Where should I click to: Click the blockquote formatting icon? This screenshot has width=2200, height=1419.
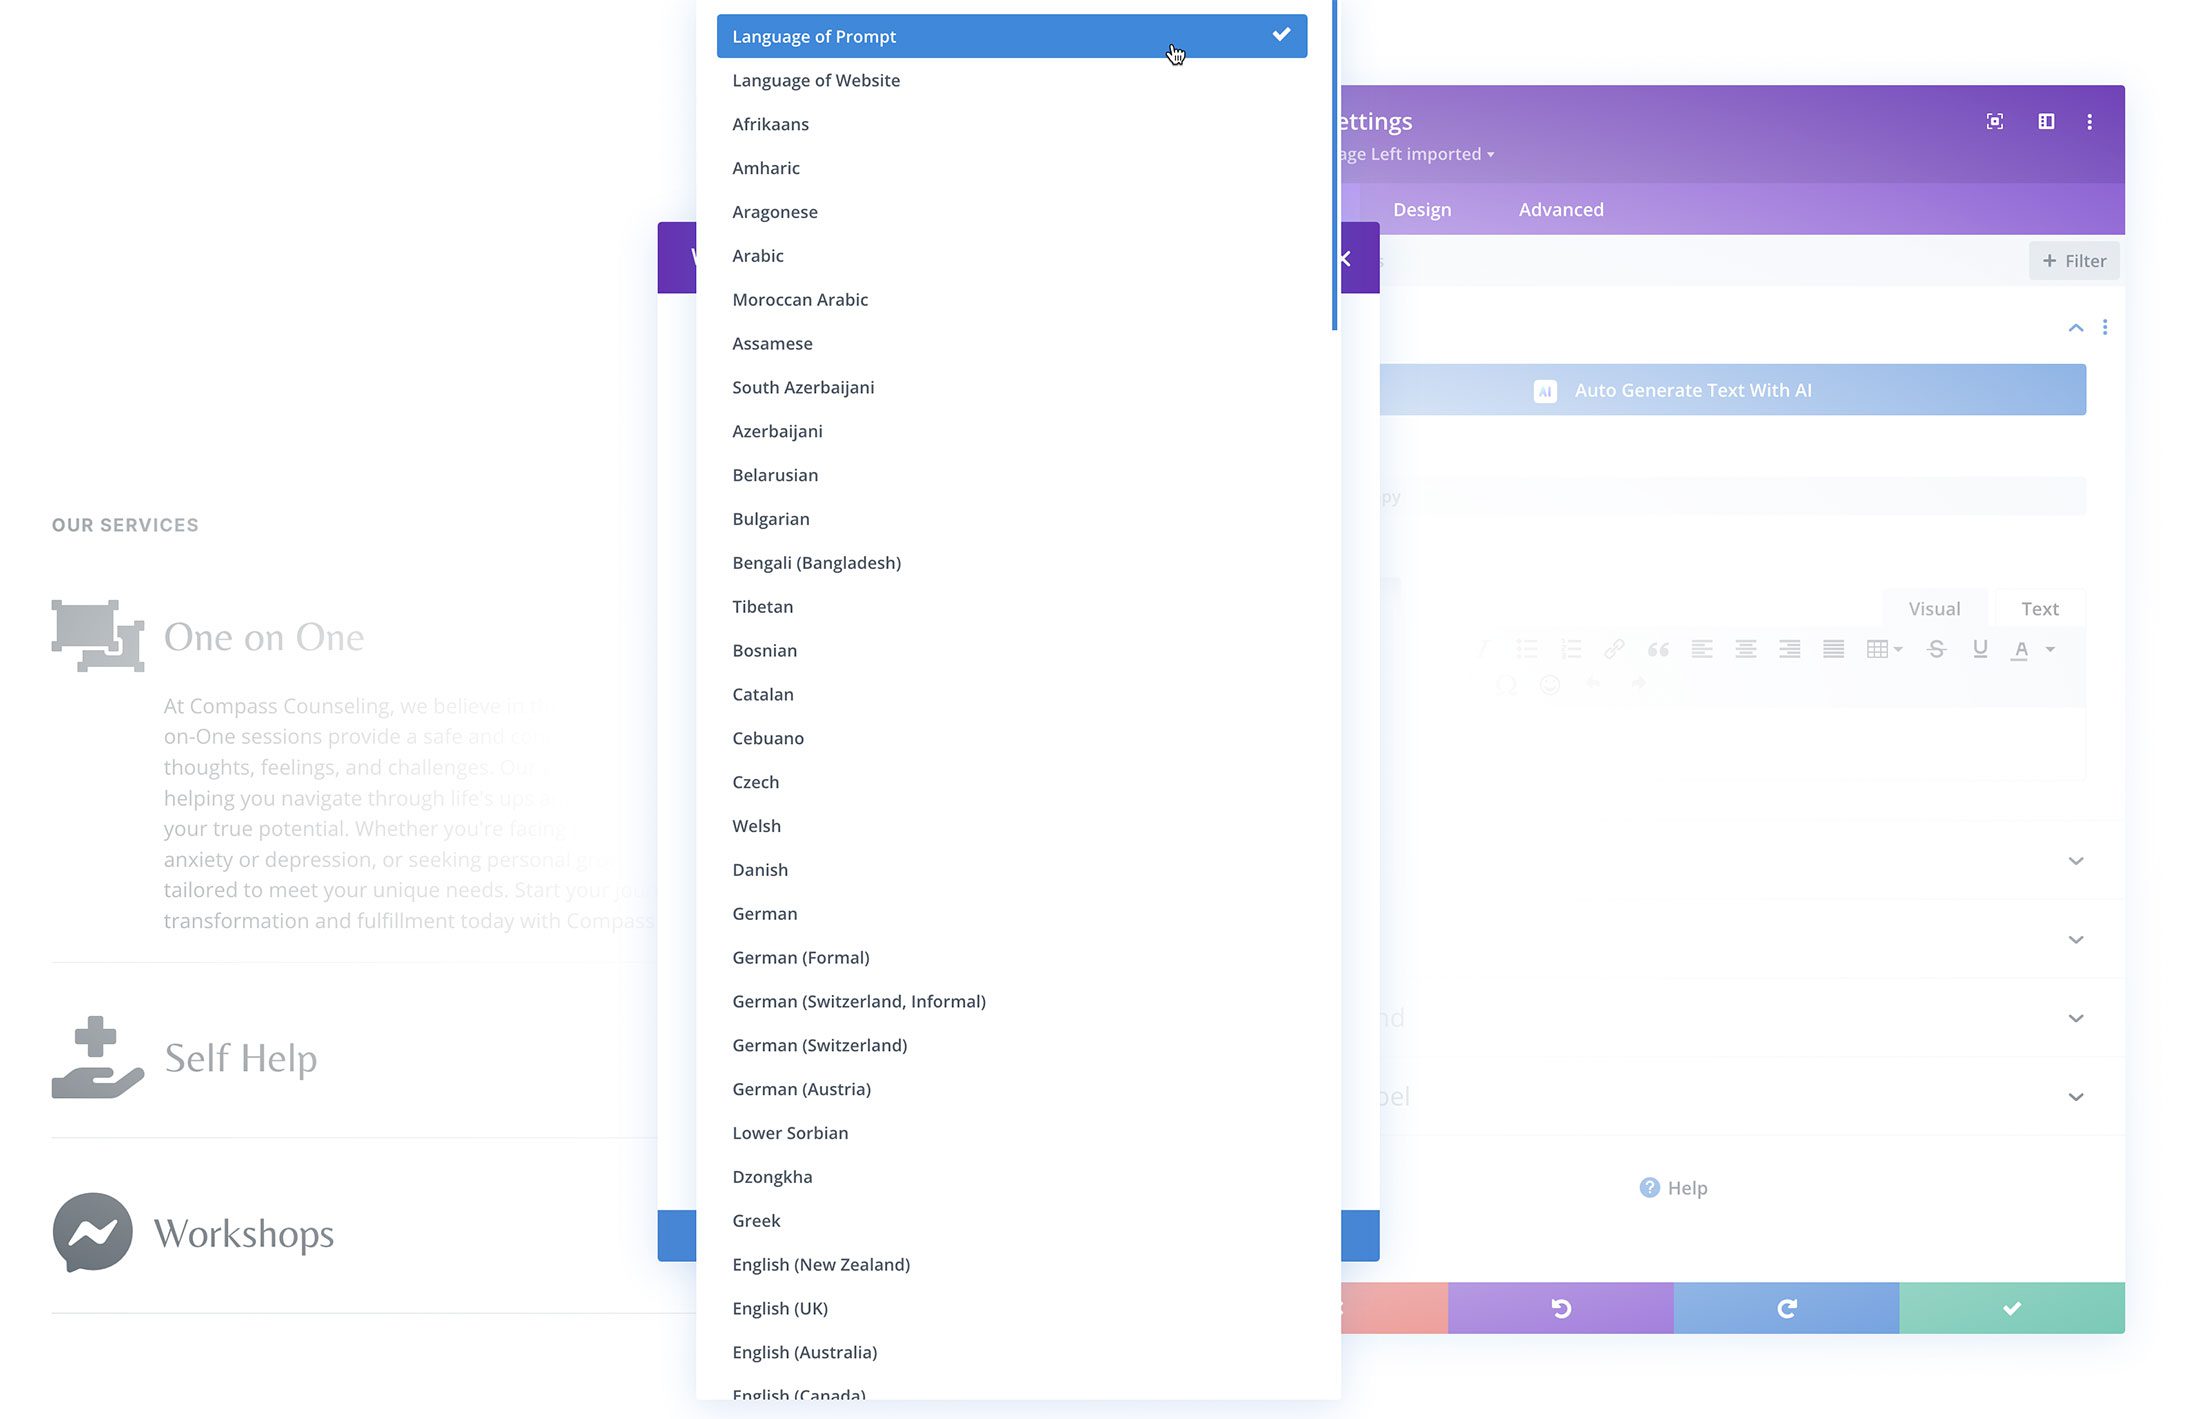1658,648
